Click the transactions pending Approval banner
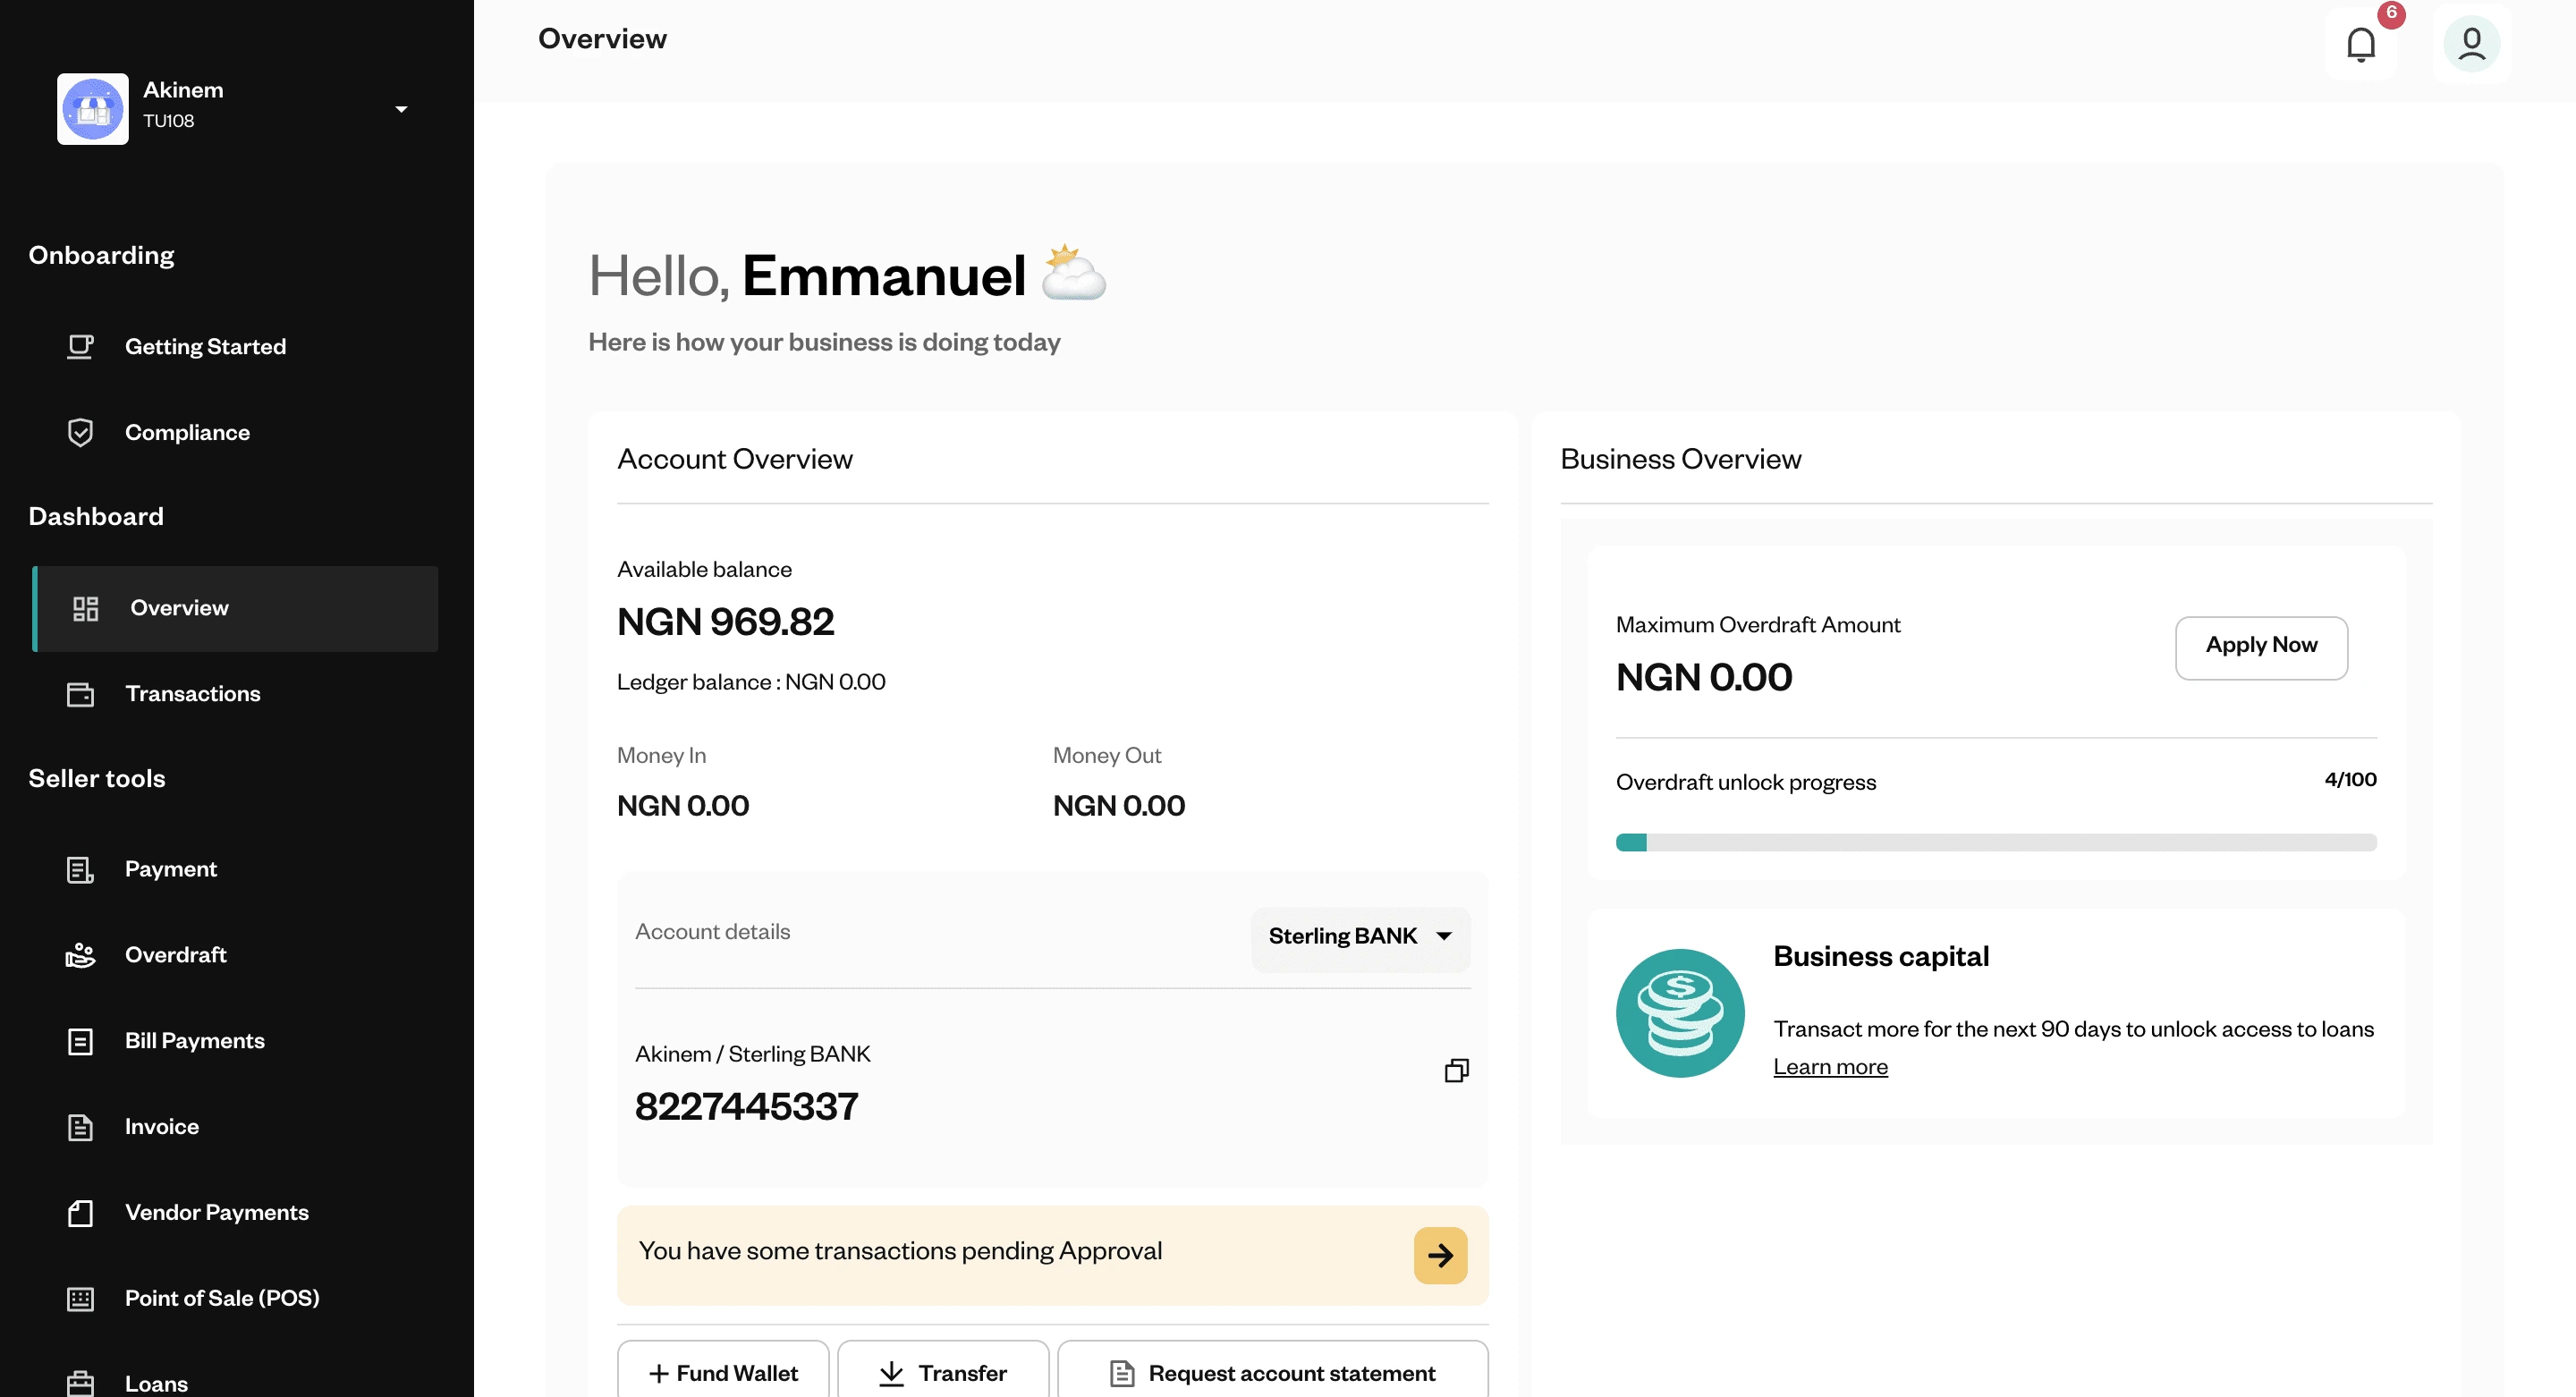Viewport: 2576px width, 1397px height. coord(1052,1256)
